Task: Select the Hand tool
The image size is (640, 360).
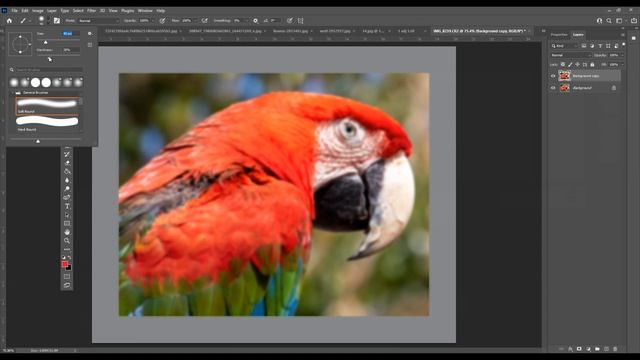Action: coord(67,232)
